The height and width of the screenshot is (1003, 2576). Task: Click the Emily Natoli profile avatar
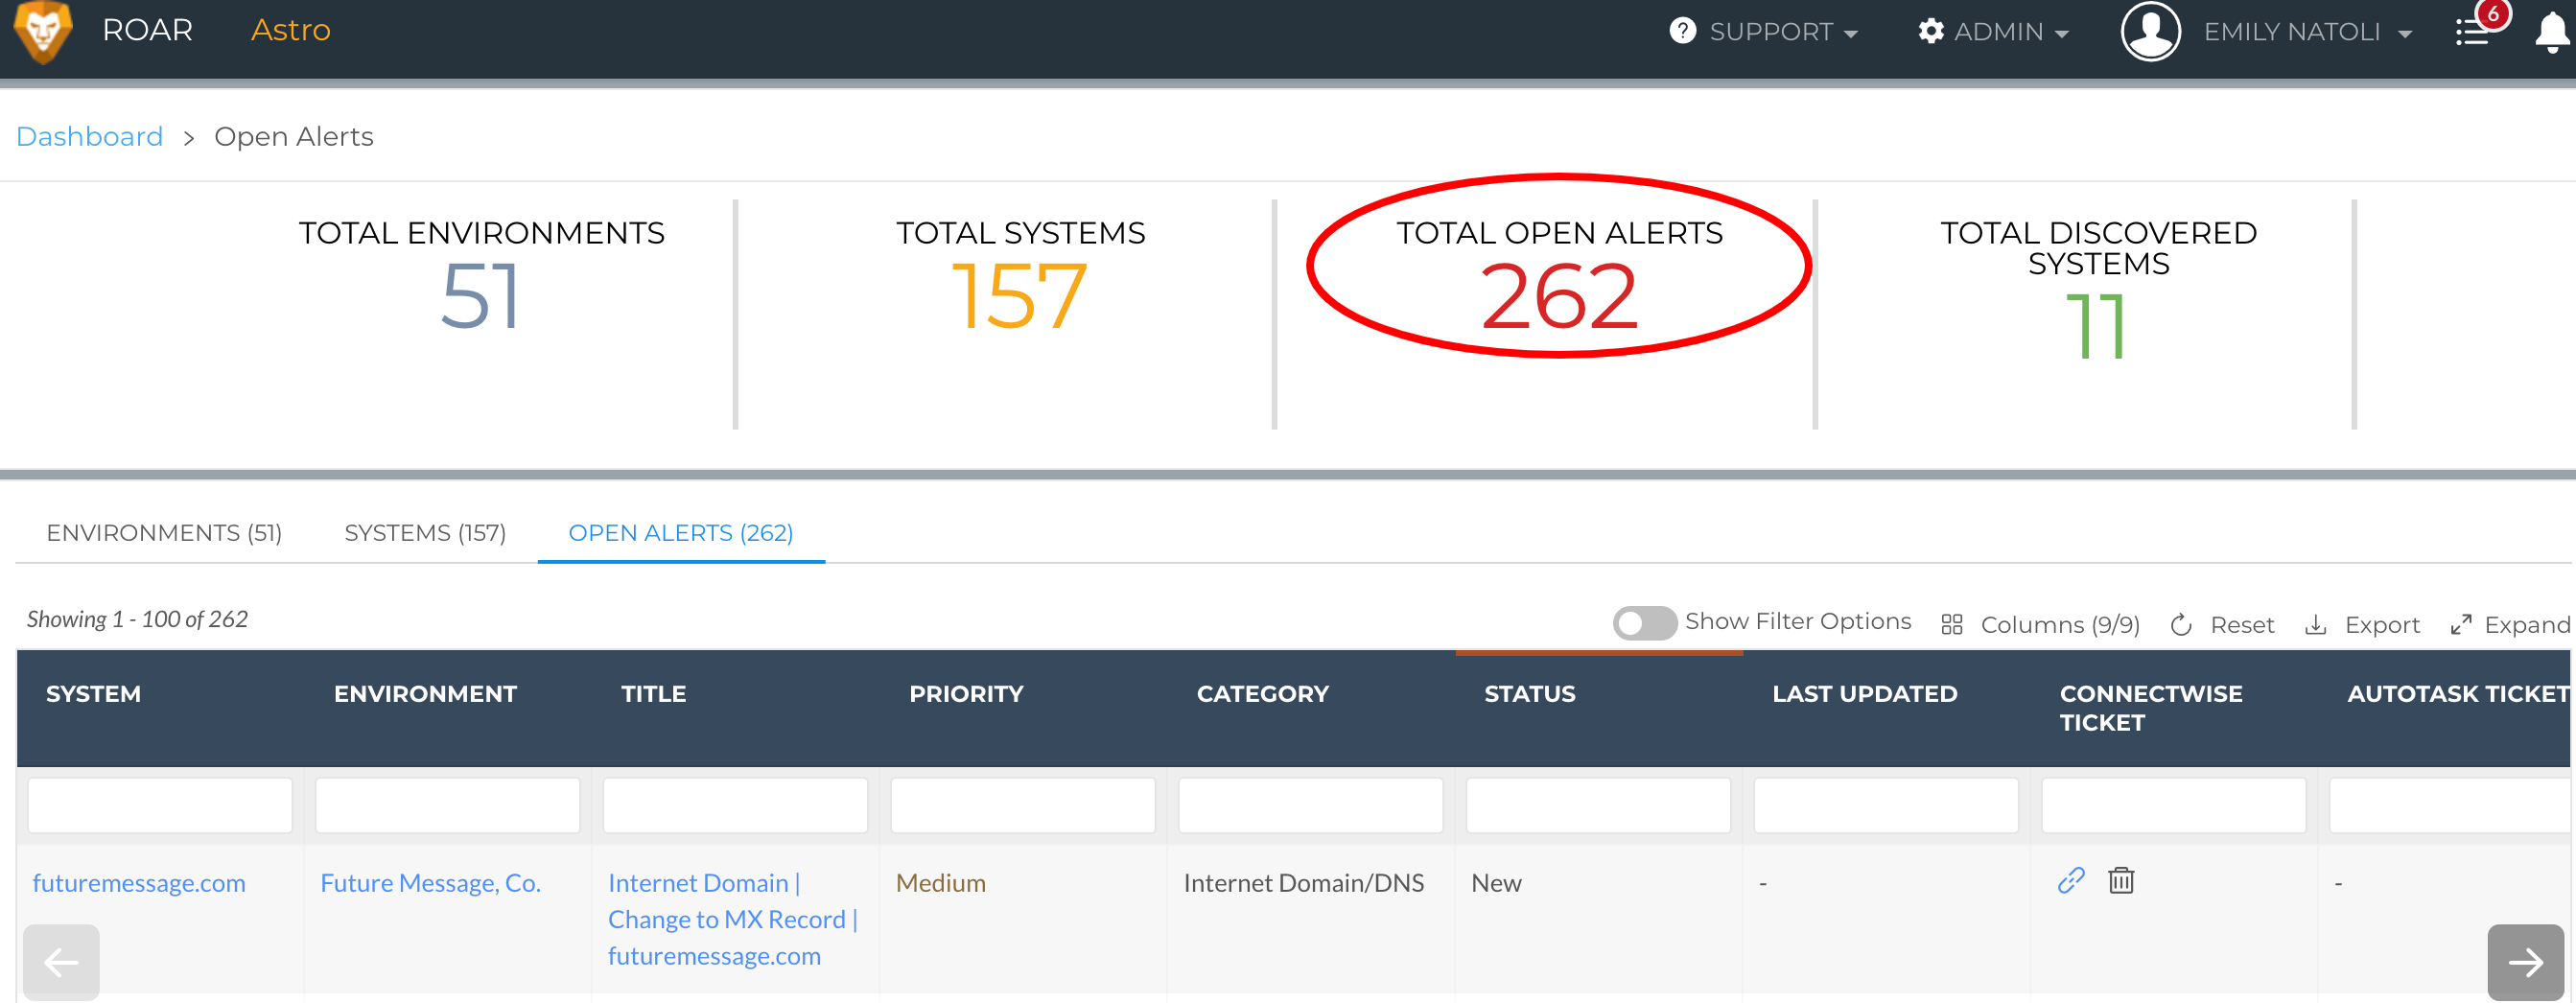2150,31
